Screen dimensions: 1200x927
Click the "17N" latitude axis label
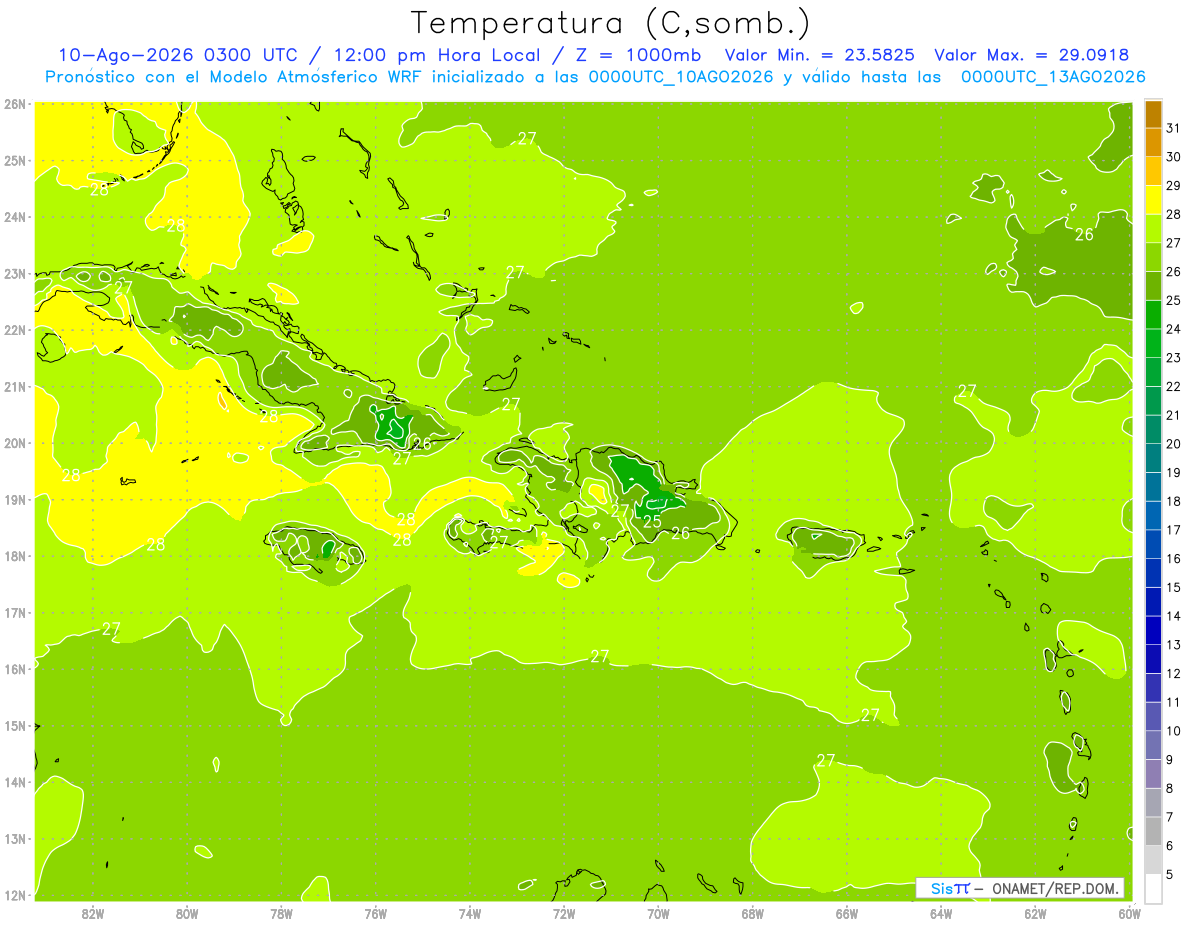click(15, 612)
